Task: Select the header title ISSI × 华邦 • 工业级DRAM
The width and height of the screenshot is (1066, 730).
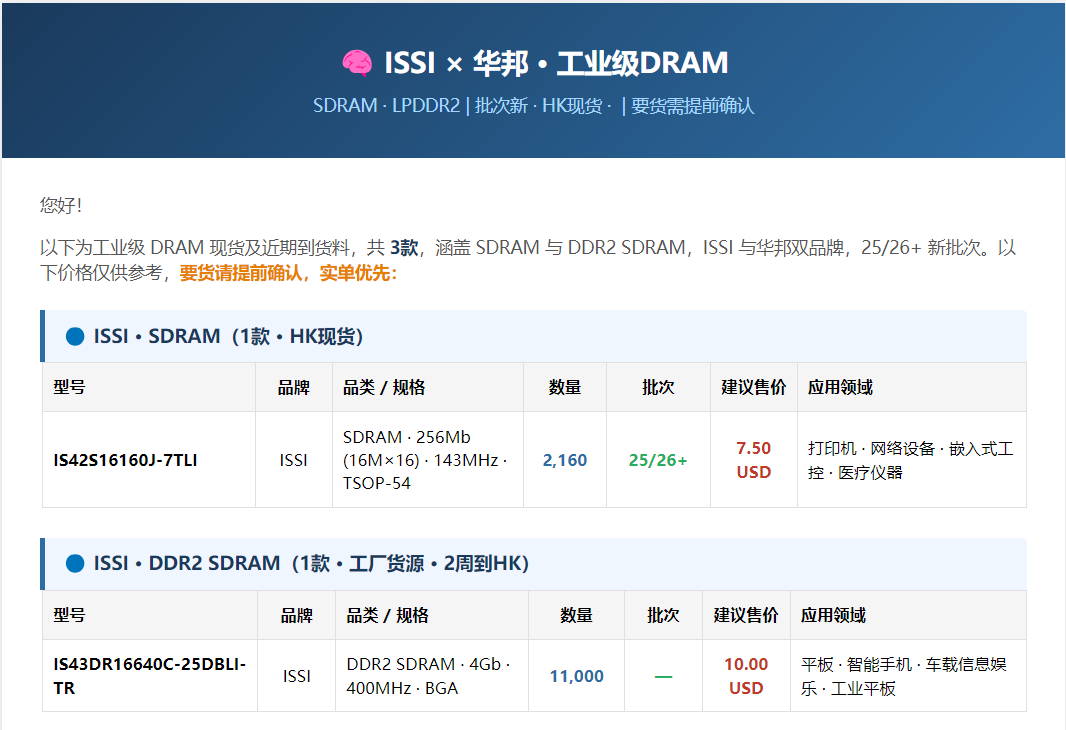Action: point(556,63)
